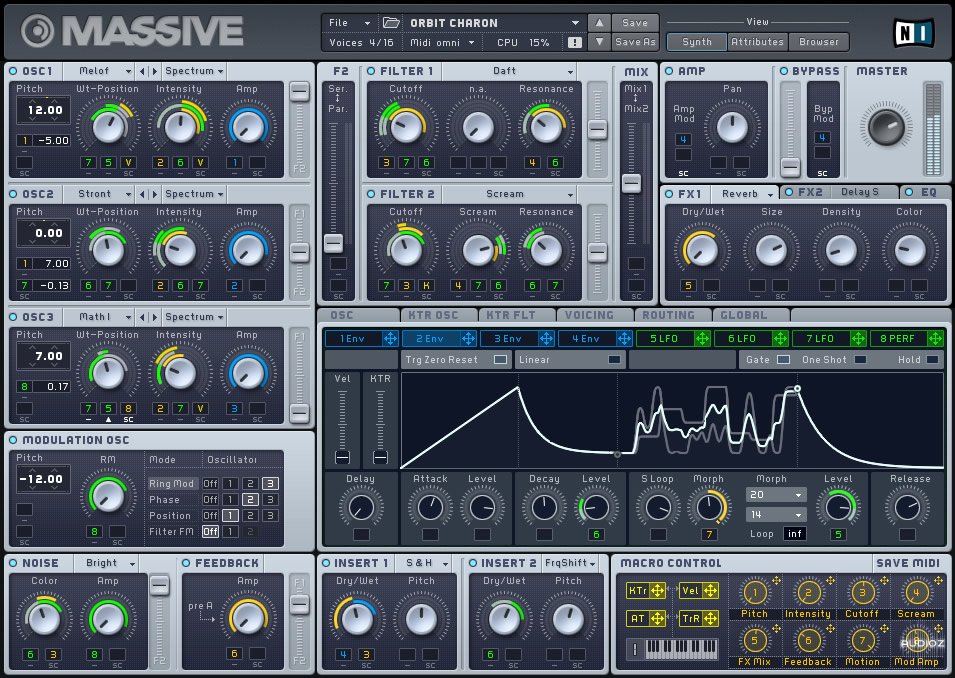Click the Mix1/Mix2 fader handle
Image resolution: width=955 pixels, height=678 pixels.
632,183
